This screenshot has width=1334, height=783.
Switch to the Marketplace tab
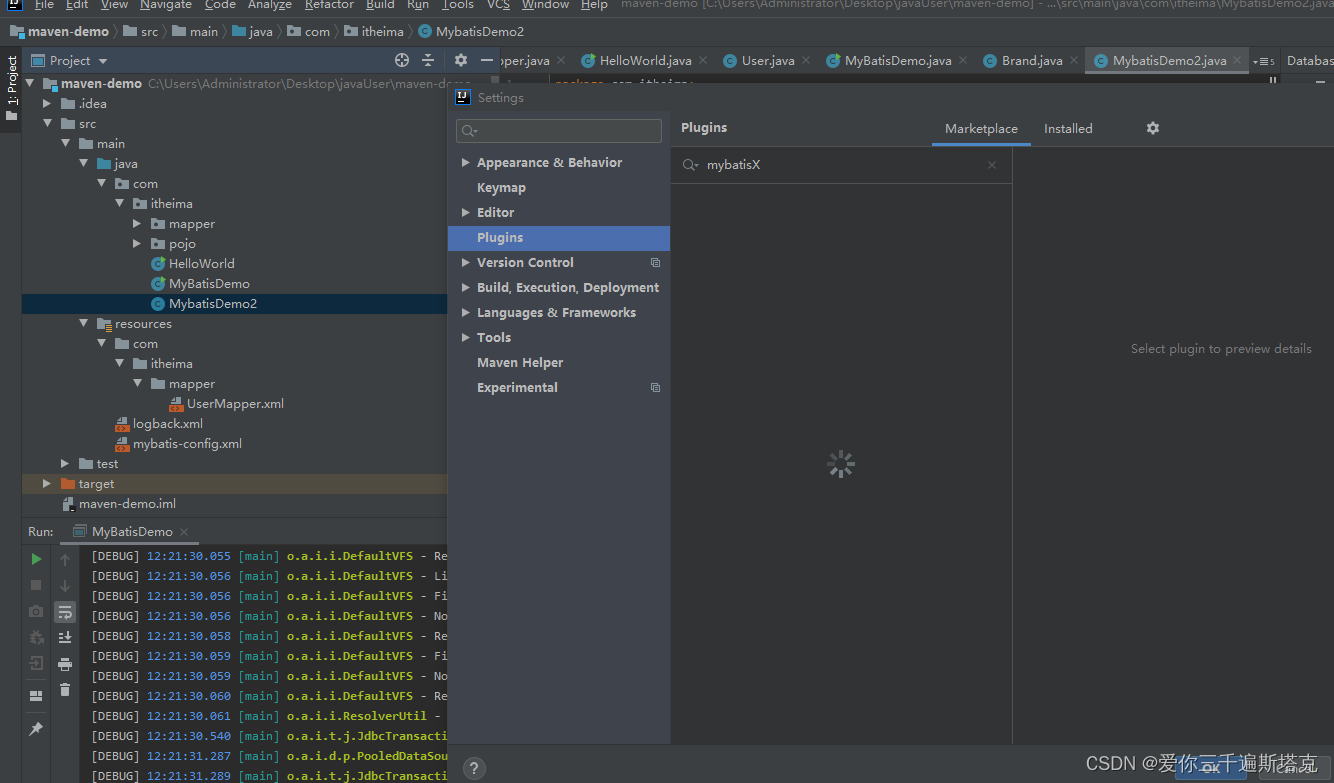(981, 128)
